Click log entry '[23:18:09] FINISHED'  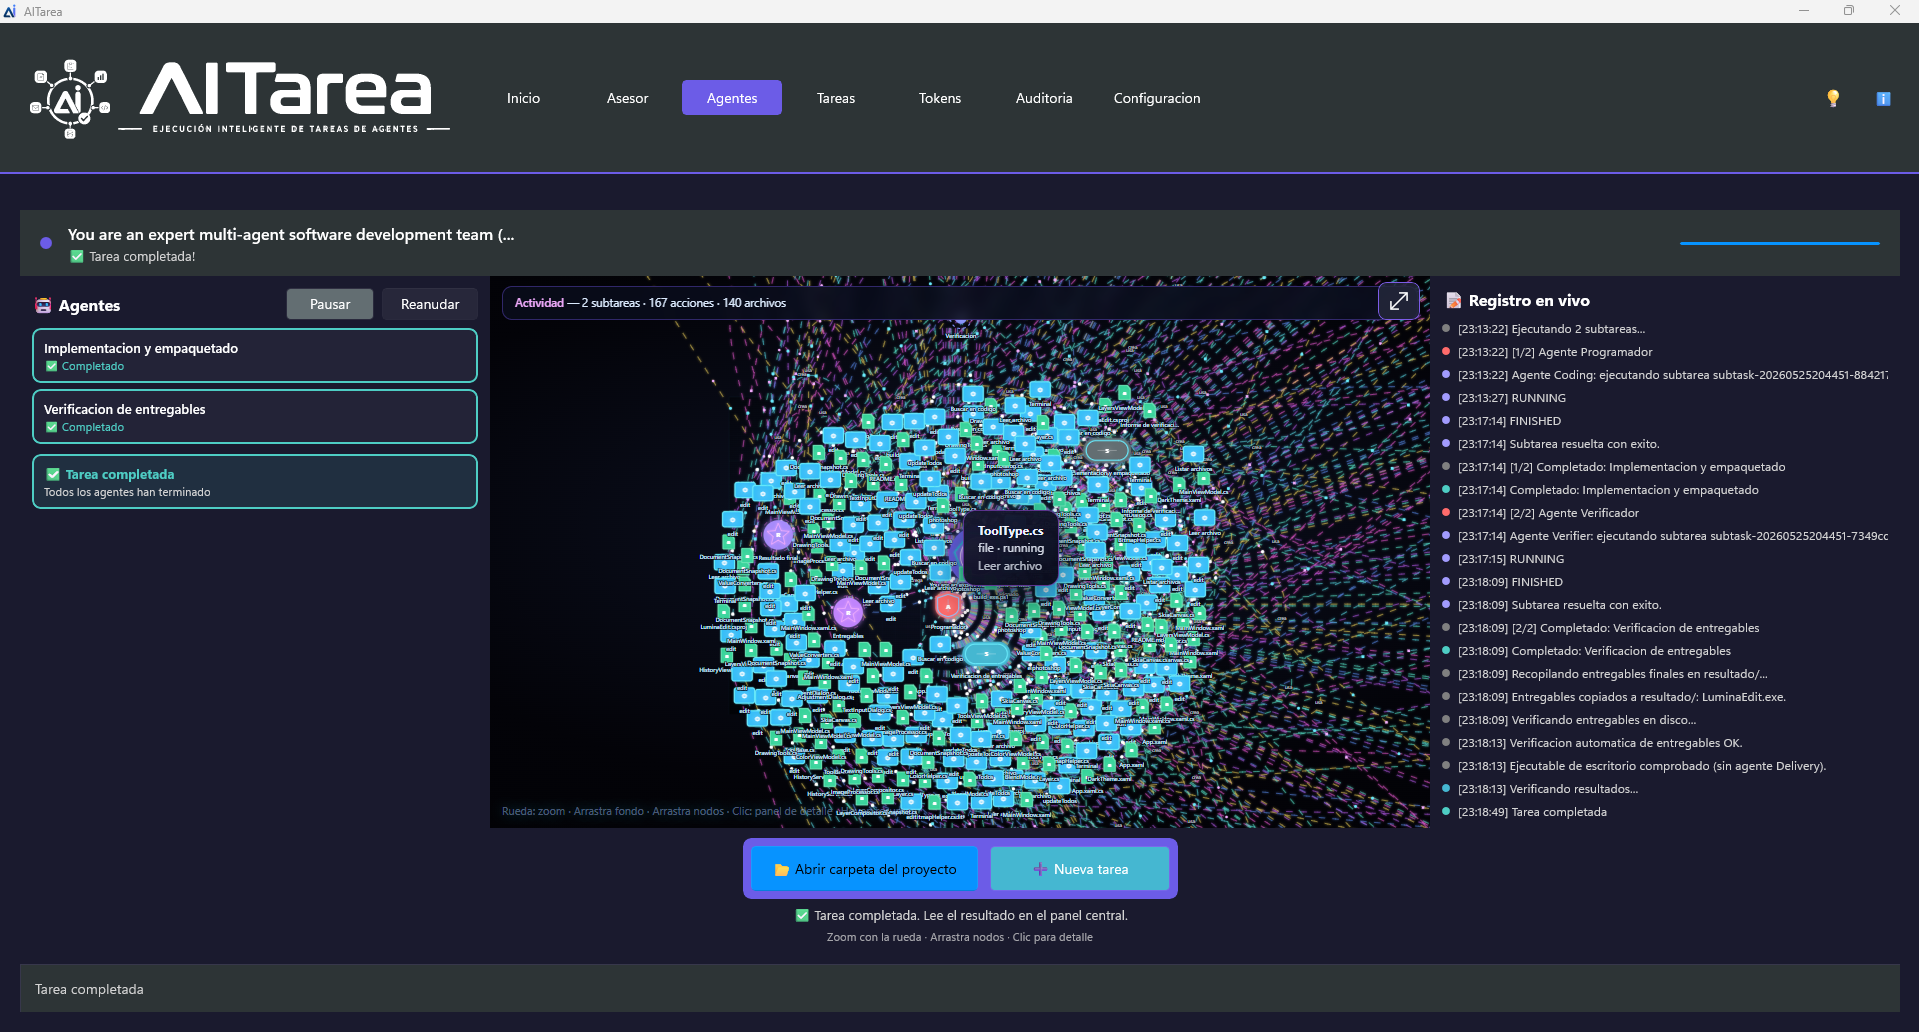(1511, 582)
